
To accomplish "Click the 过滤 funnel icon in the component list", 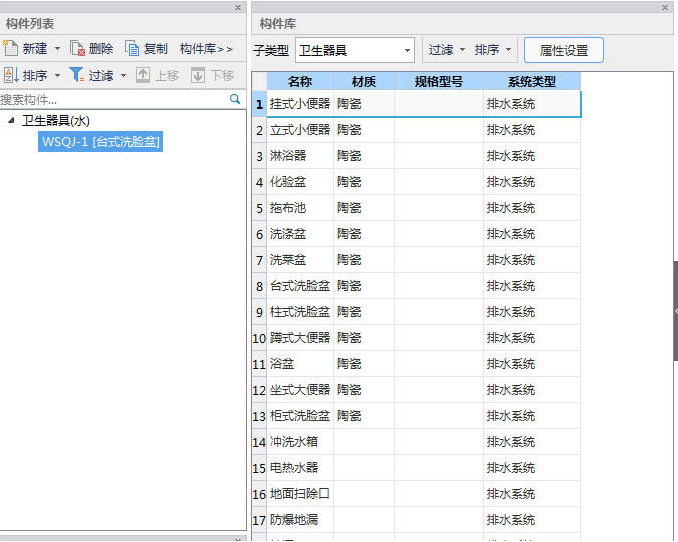I will pyautogui.click(x=76, y=75).
